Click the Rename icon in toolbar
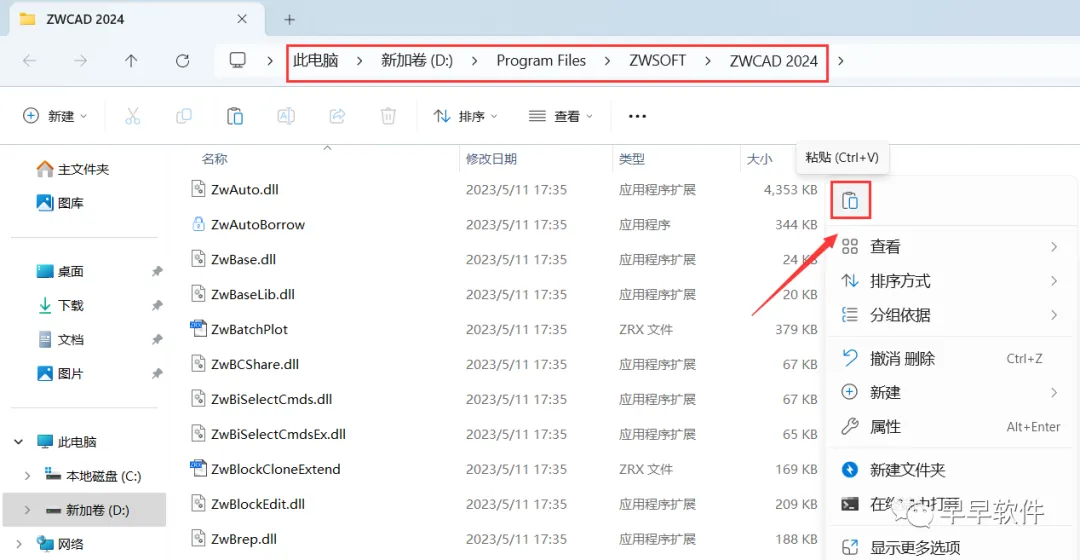 coord(286,116)
